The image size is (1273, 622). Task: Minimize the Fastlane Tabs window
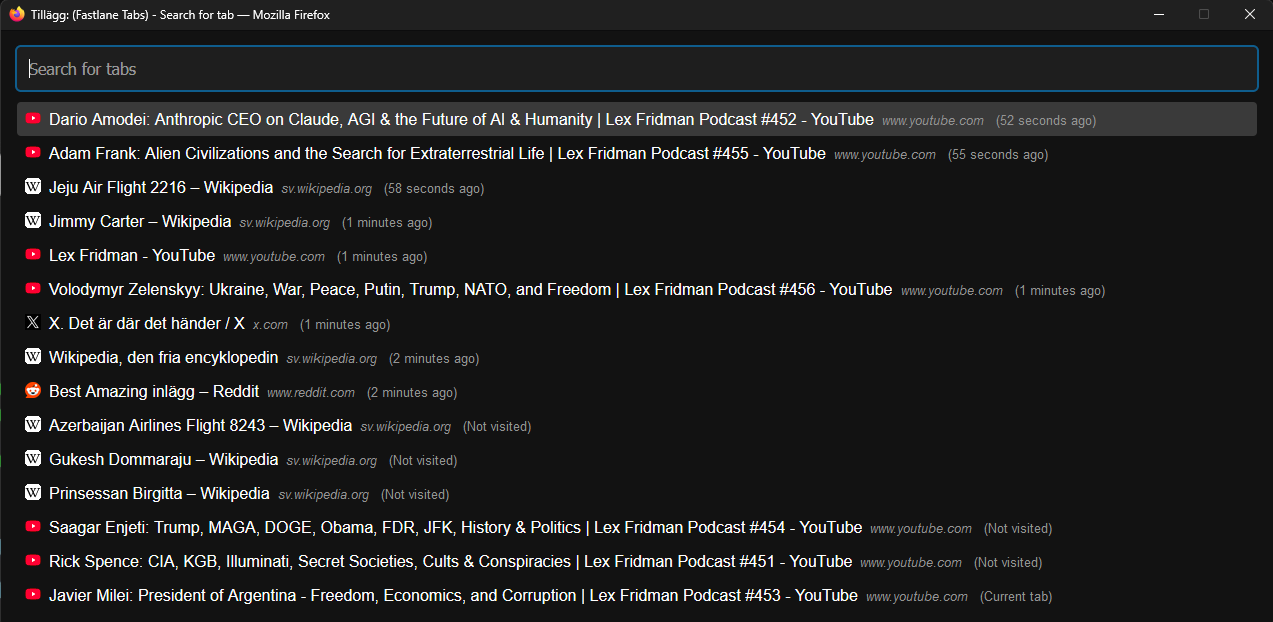(x=1159, y=14)
